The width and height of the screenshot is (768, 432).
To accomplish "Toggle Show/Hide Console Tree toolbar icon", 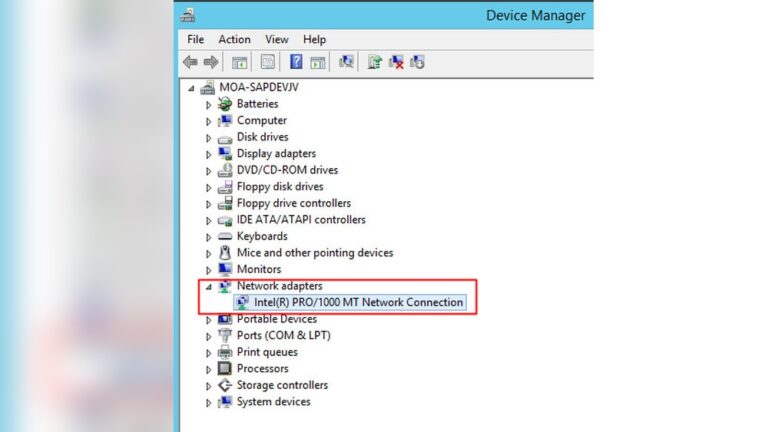I will coord(239,62).
